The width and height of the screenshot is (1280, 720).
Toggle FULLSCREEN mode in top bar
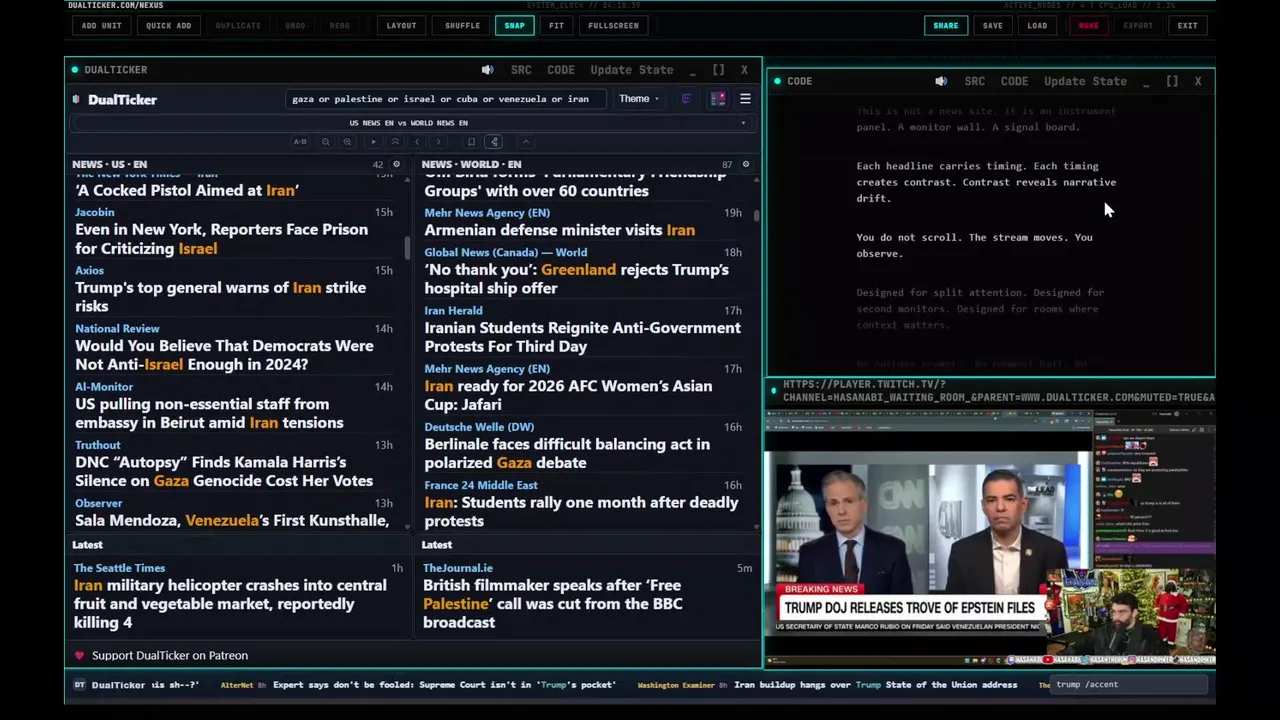click(x=613, y=25)
